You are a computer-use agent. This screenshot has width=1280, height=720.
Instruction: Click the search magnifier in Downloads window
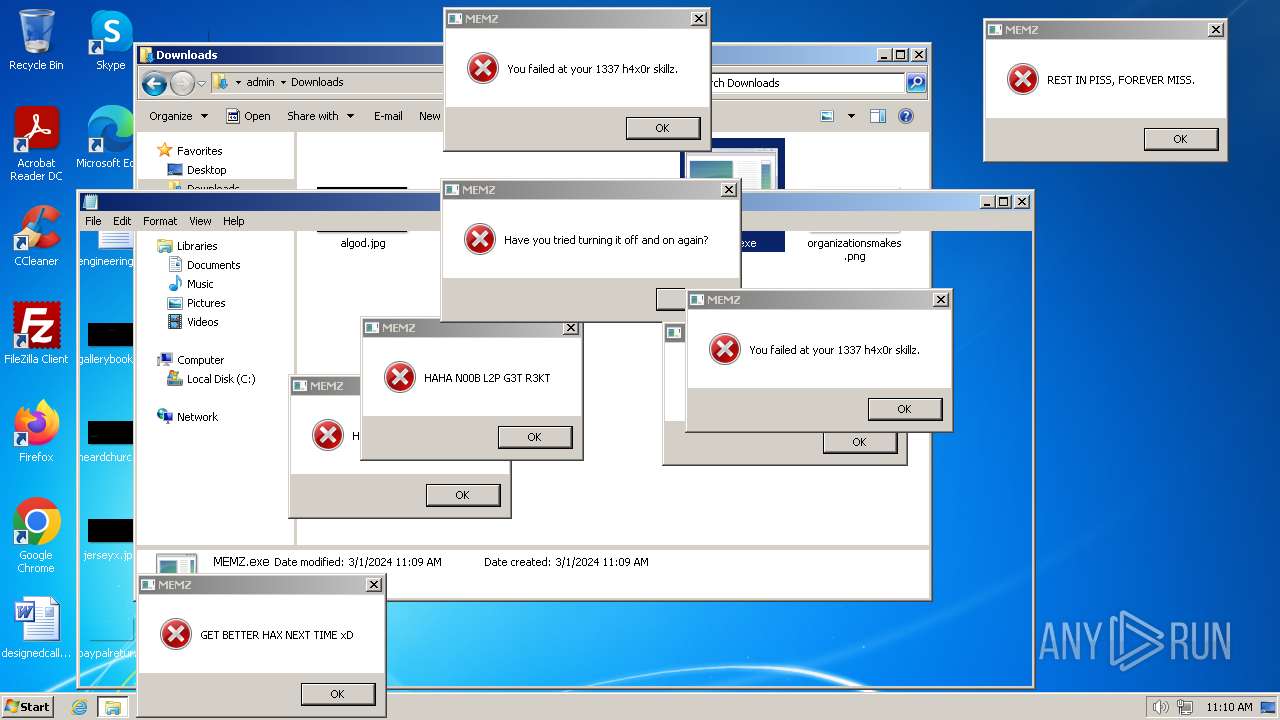(915, 83)
